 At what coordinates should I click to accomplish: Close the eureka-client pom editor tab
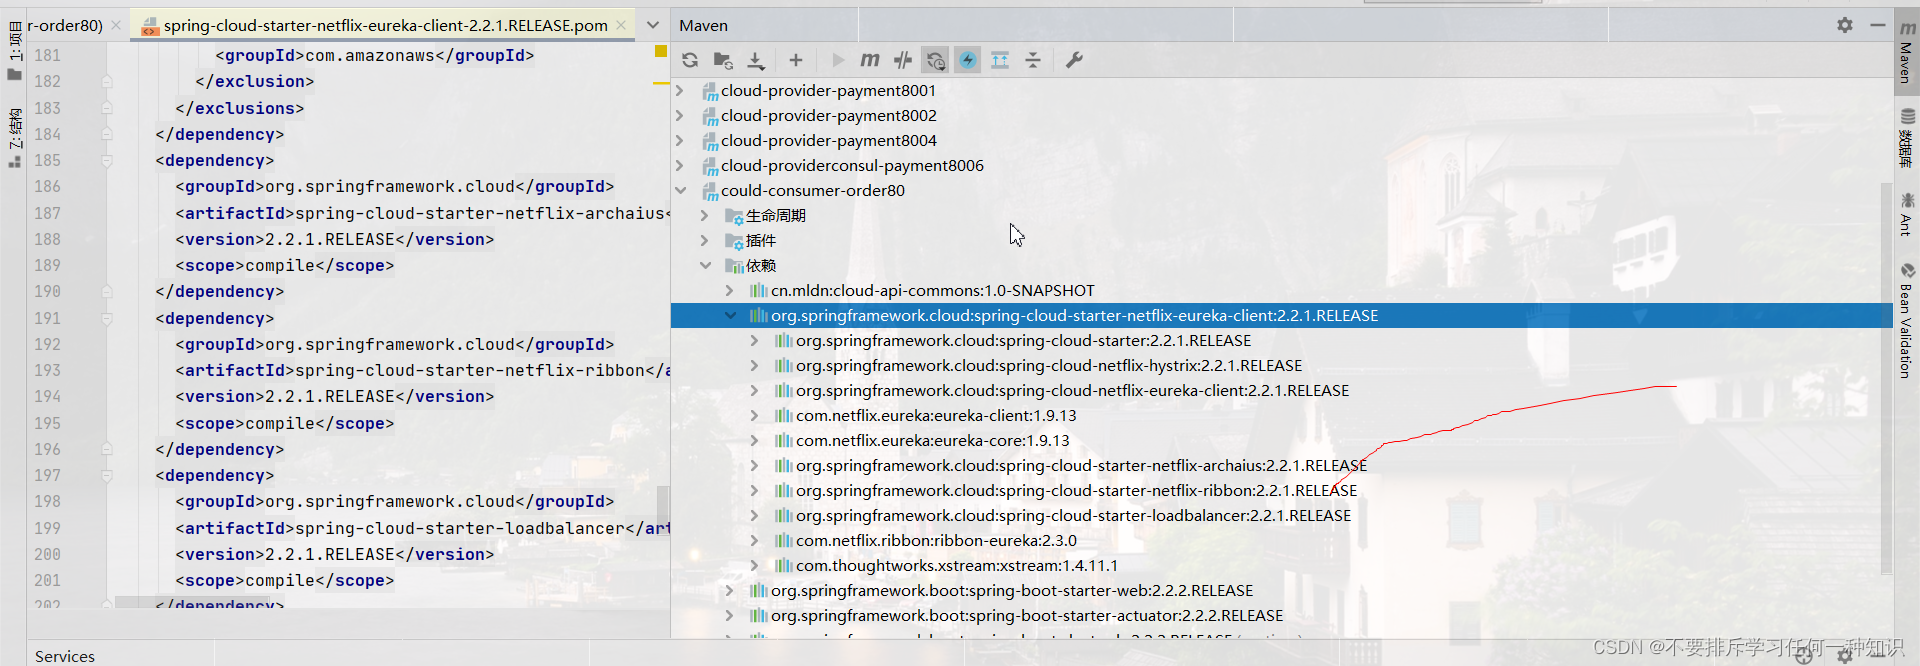point(621,25)
